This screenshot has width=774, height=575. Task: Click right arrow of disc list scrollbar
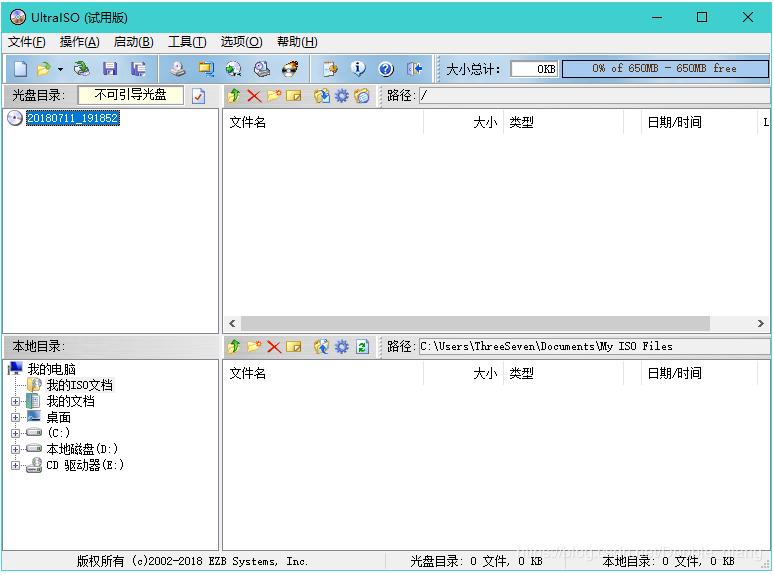pyautogui.click(x=761, y=323)
